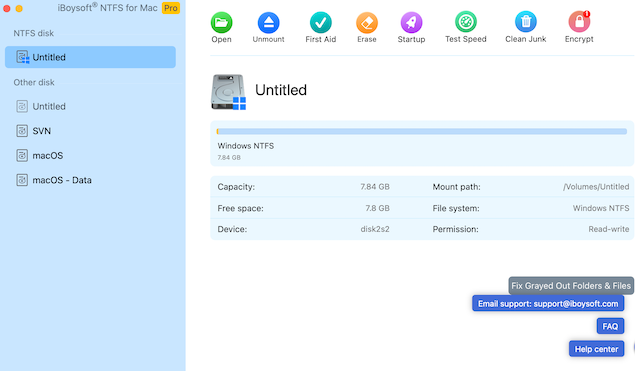Close the iBoysoft window
Viewport: 635px width, 371px height.
(x=6, y=8)
